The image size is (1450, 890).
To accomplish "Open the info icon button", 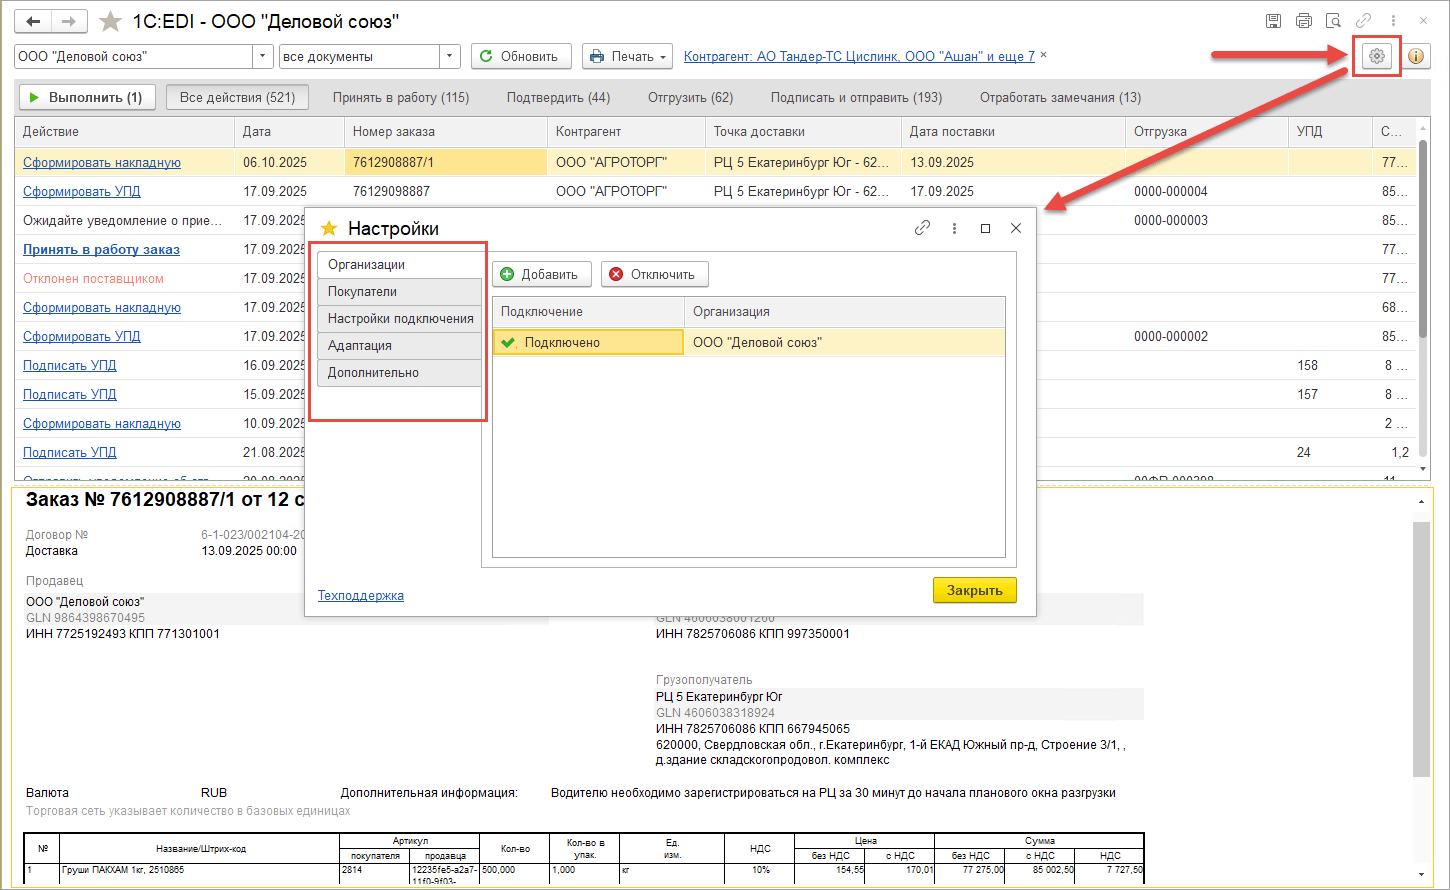I will 1416,57.
